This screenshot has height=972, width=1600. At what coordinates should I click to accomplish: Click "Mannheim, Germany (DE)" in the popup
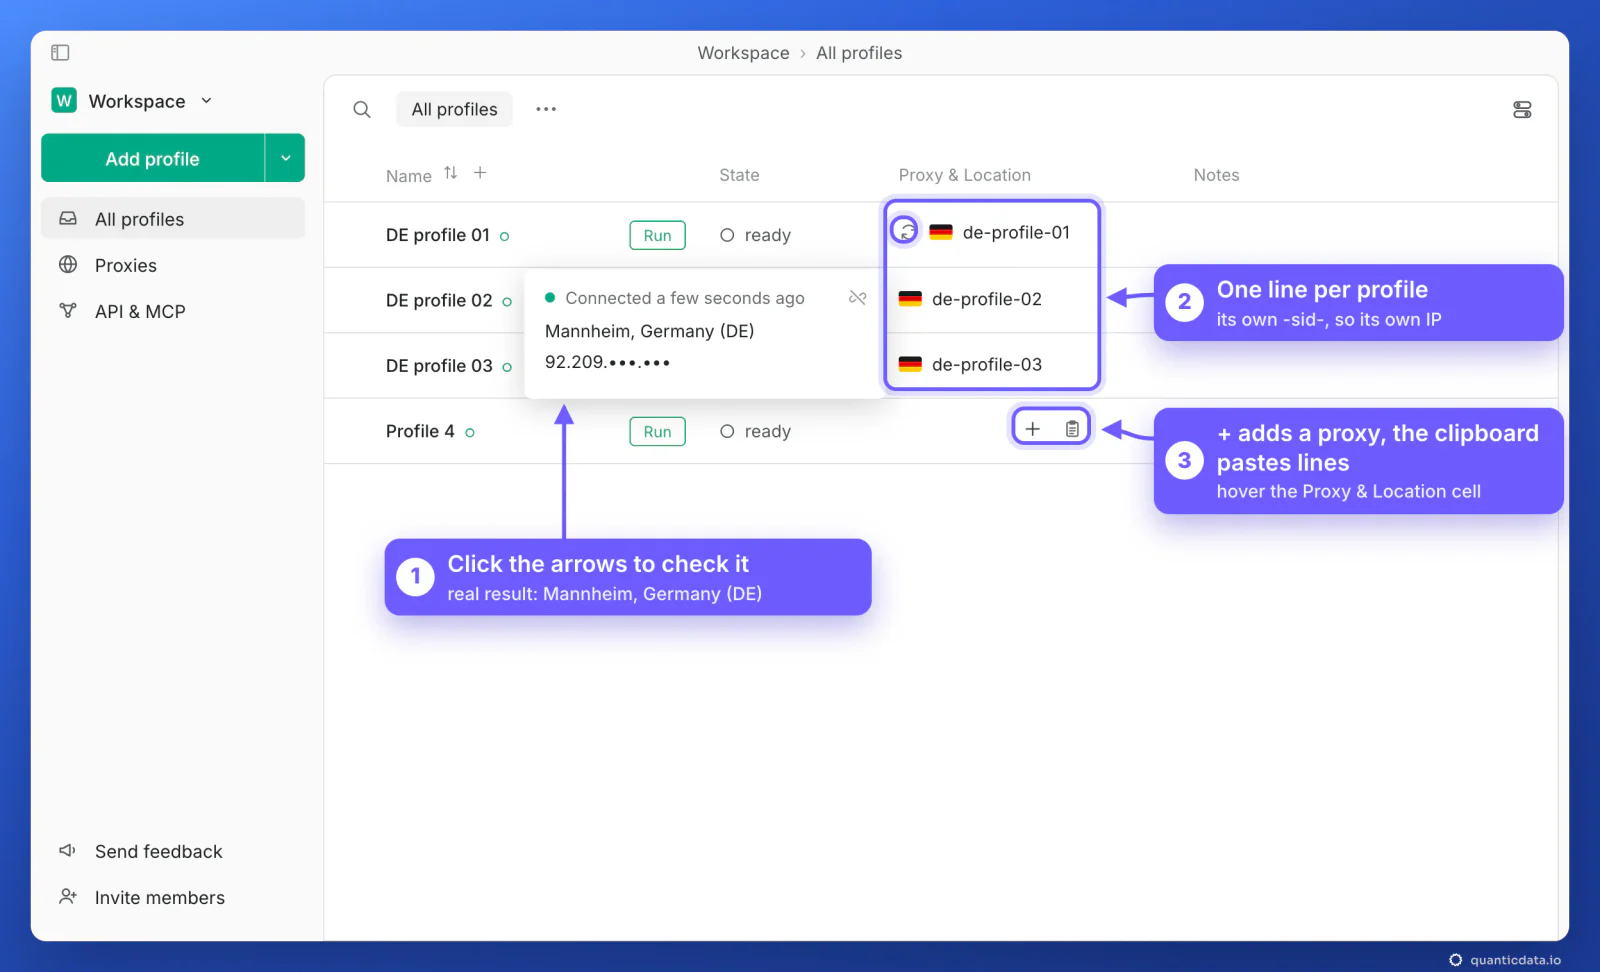[x=649, y=331]
